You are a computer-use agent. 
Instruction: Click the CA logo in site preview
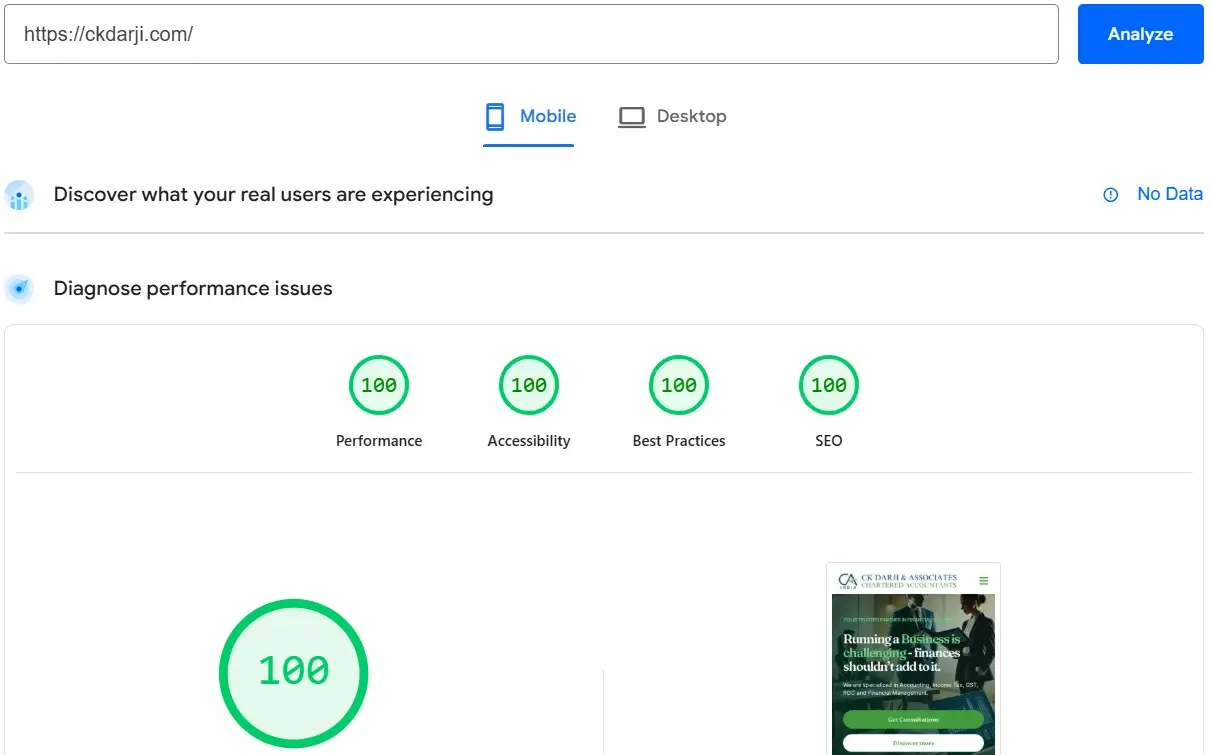tap(848, 581)
